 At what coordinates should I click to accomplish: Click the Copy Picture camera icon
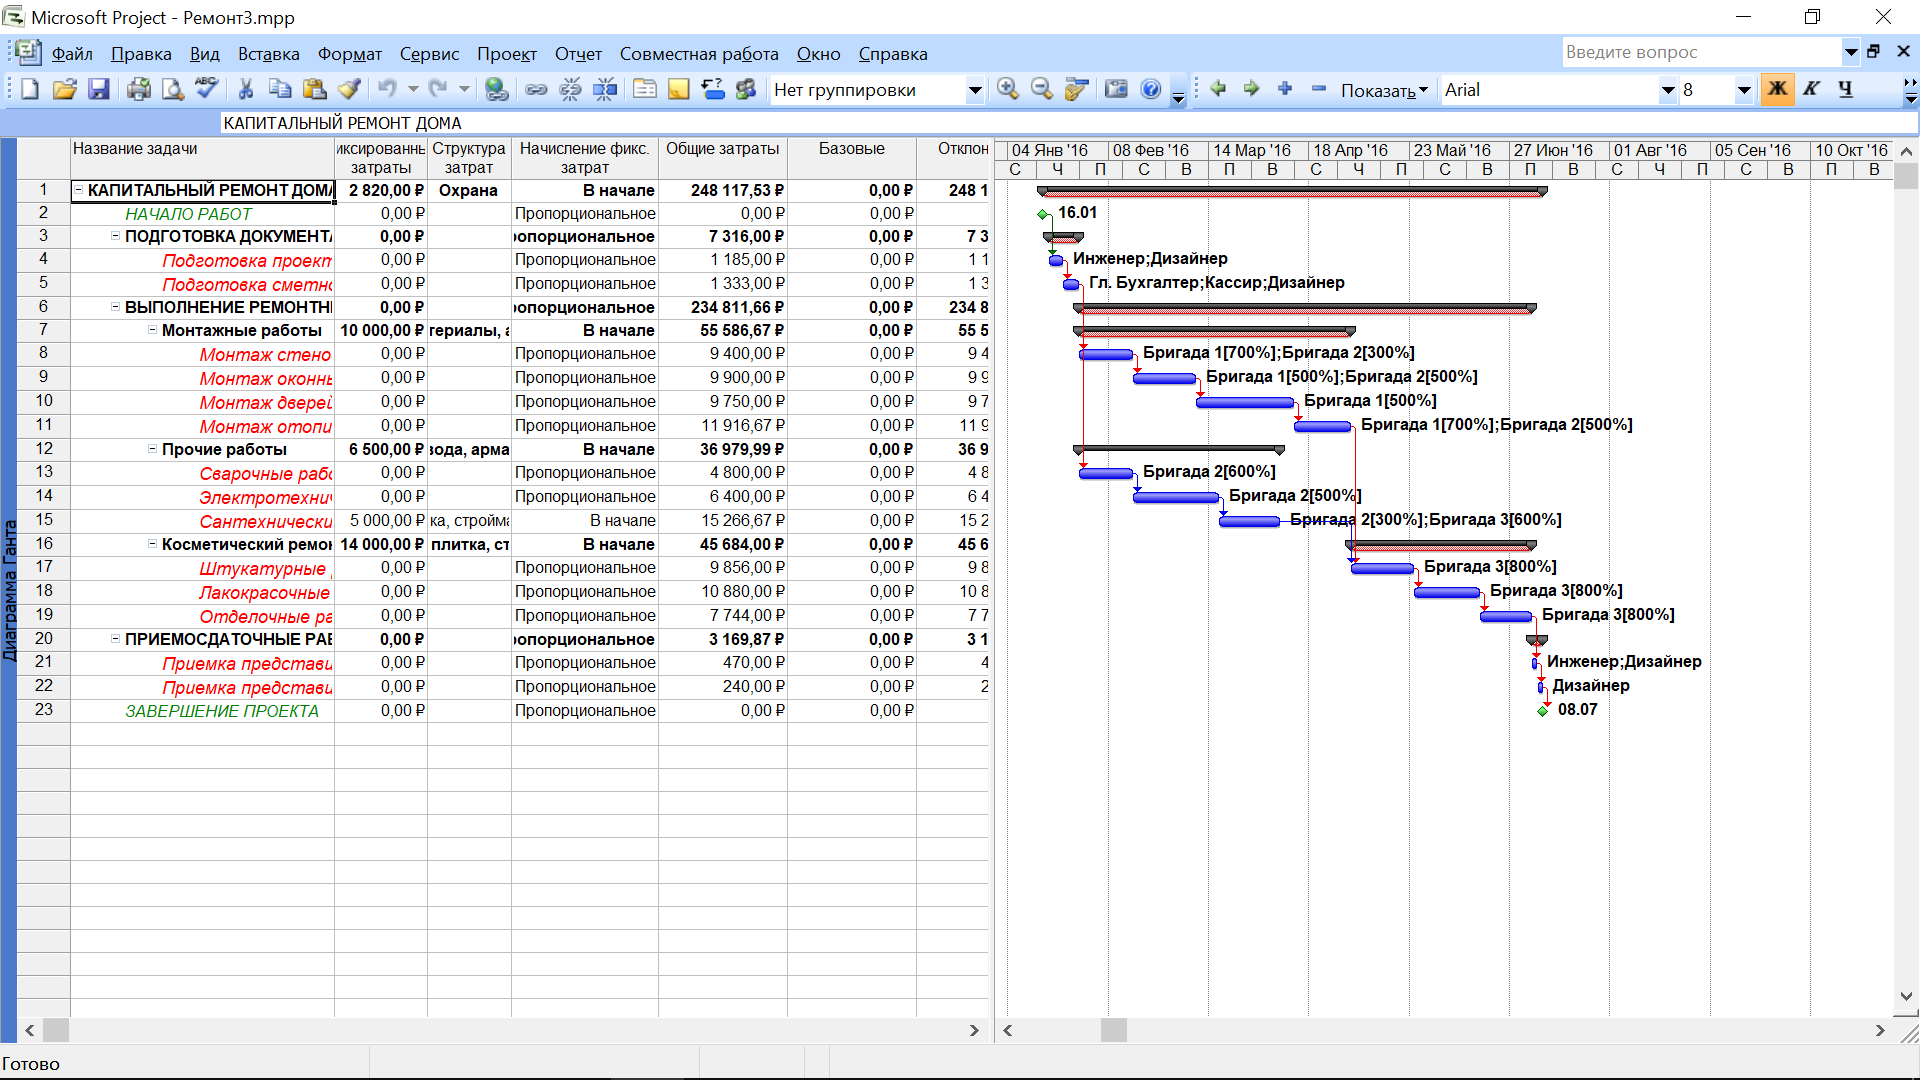click(1116, 90)
